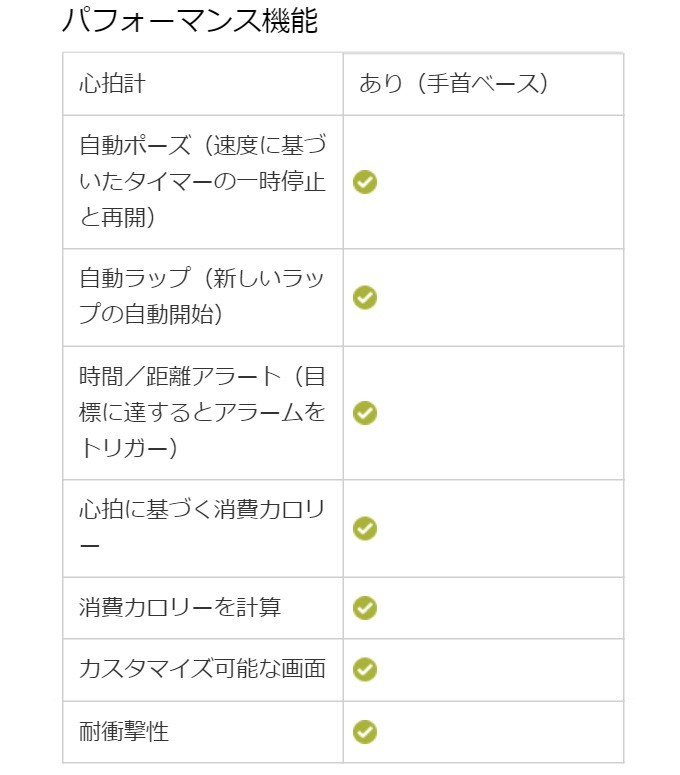The height and width of the screenshot is (775, 680).
Task: Select the 心拍に基づく消費カロリー label
Action: tap(202, 527)
